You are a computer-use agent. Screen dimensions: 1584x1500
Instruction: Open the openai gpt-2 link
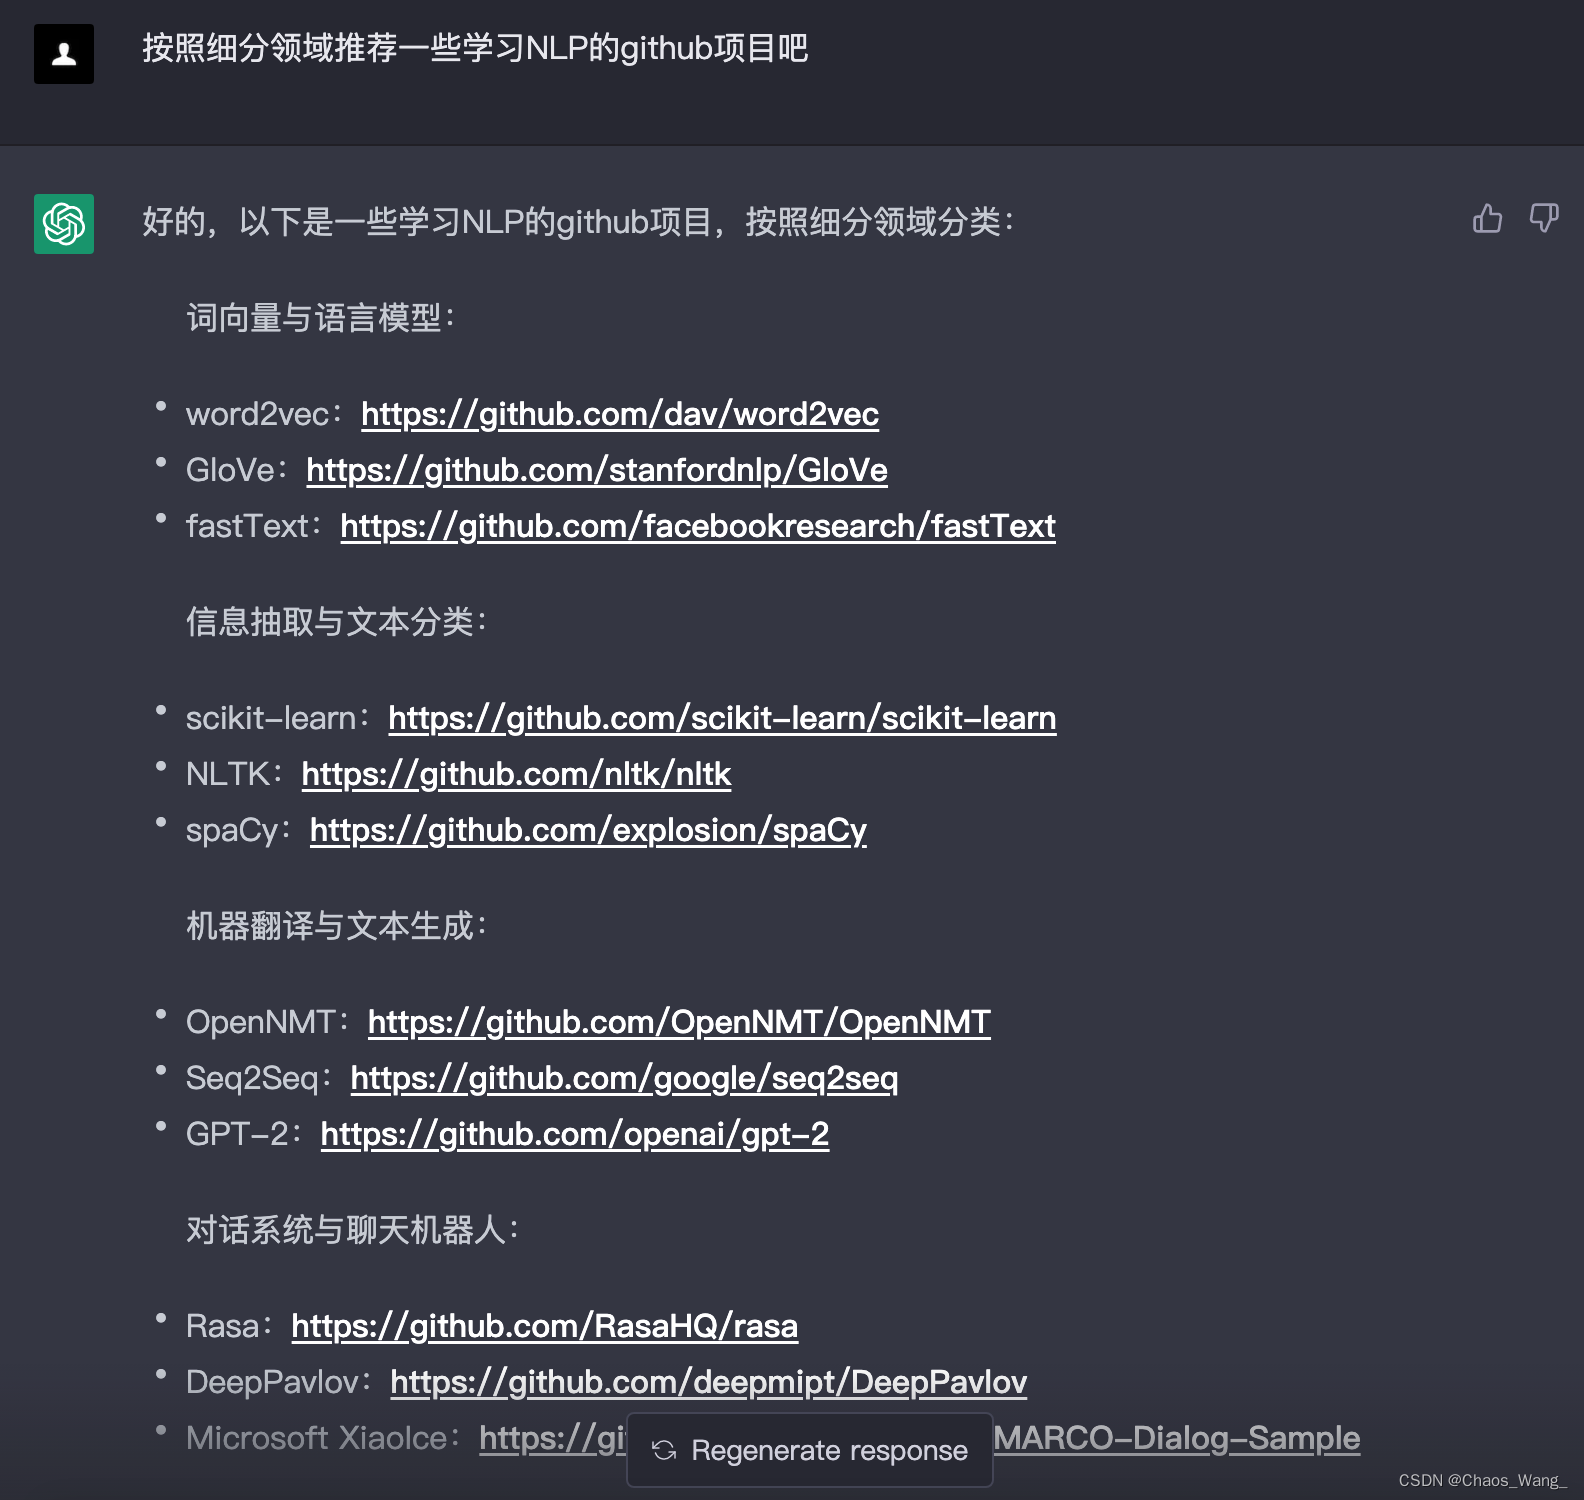(575, 1134)
